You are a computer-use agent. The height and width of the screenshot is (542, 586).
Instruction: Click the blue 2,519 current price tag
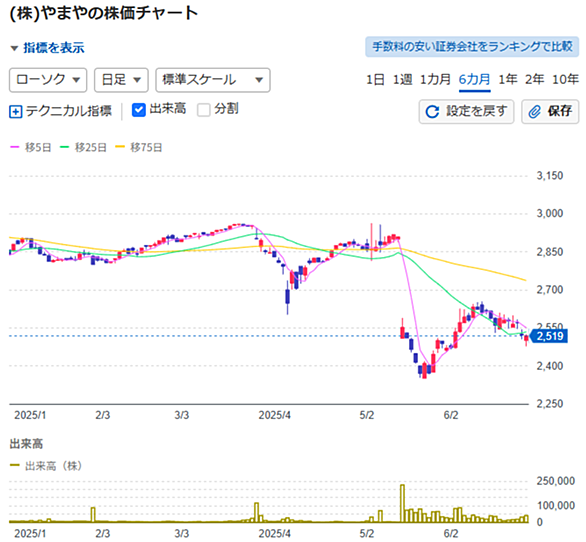coord(549,336)
